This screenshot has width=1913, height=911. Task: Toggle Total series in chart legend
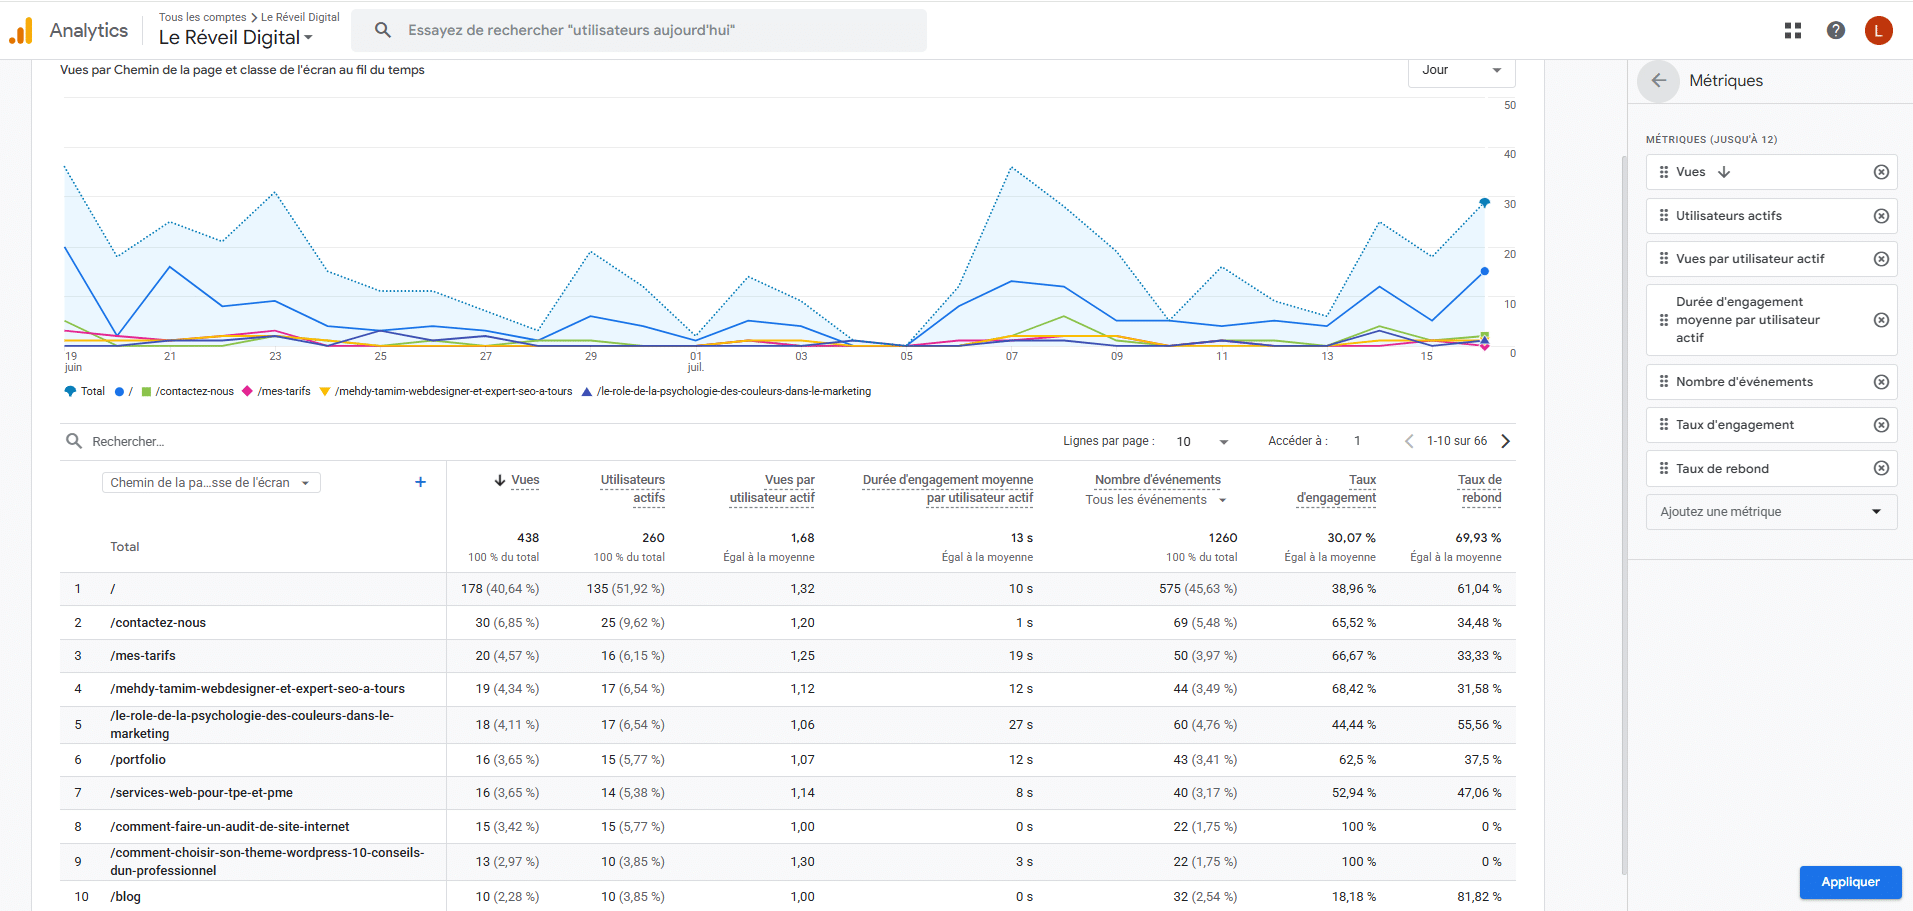point(85,391)
